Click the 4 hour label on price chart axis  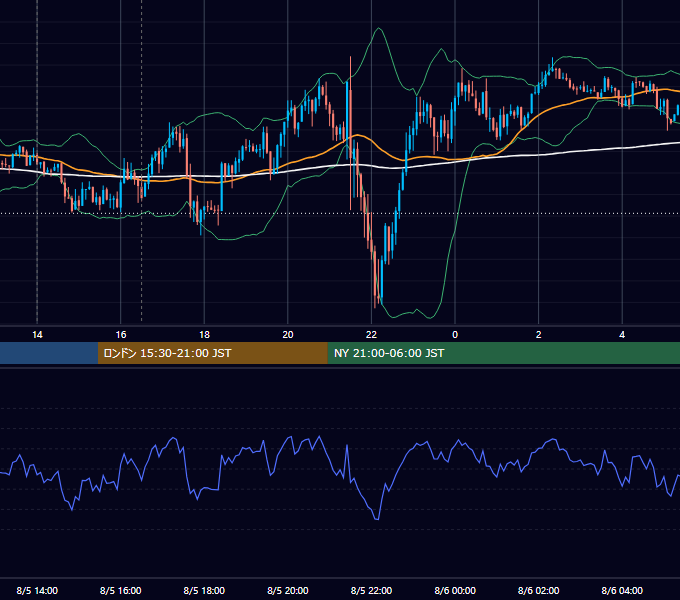pos(622,335)
